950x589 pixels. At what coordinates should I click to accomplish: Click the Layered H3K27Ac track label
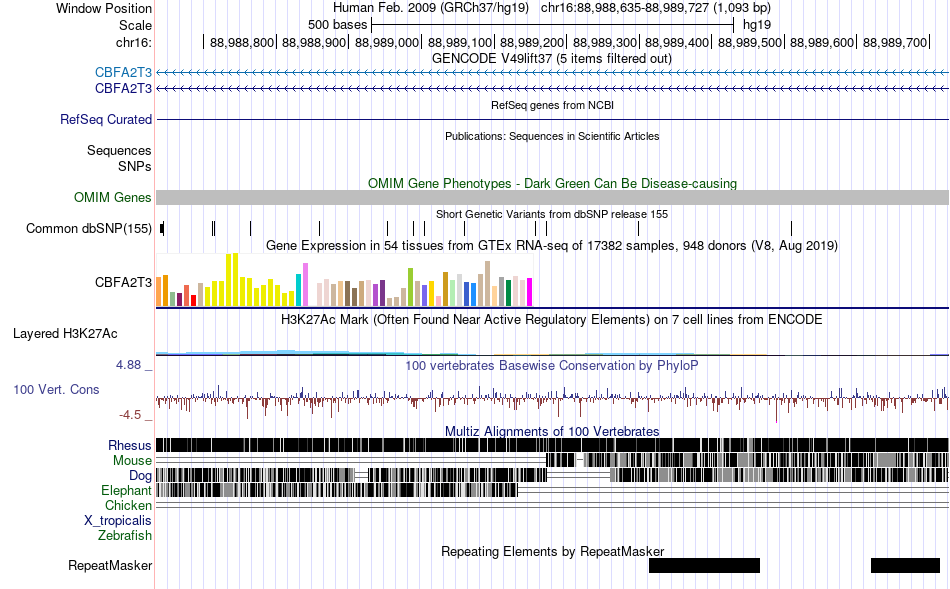click(x=65, y=334)
